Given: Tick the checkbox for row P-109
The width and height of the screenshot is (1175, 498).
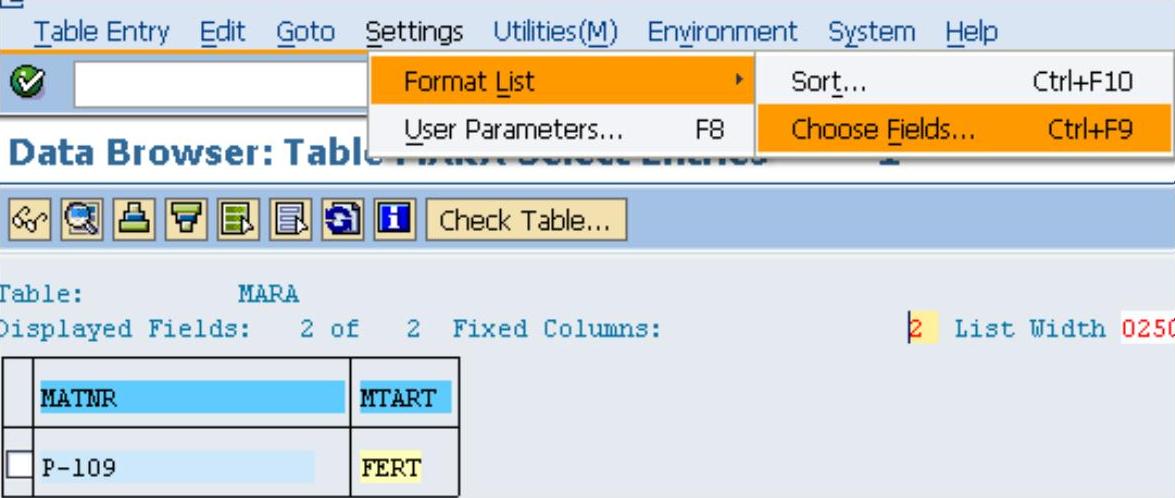Looking at the screenshot, I should click(x=21, y=466).
